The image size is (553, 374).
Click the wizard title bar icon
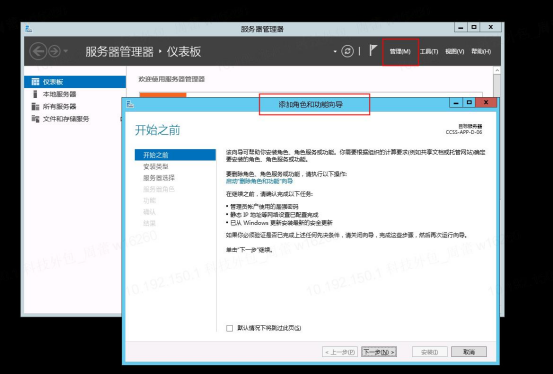pos(130,104)
